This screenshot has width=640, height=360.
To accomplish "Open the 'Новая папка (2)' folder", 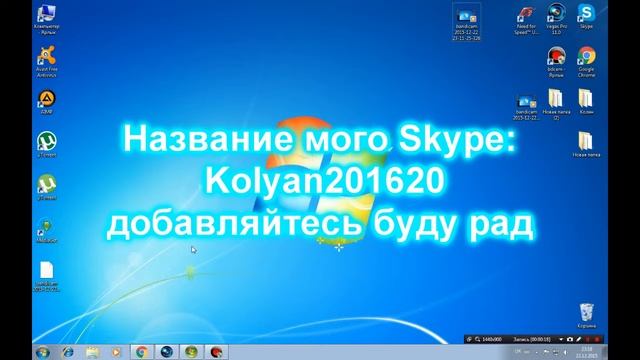I will 556,104.
